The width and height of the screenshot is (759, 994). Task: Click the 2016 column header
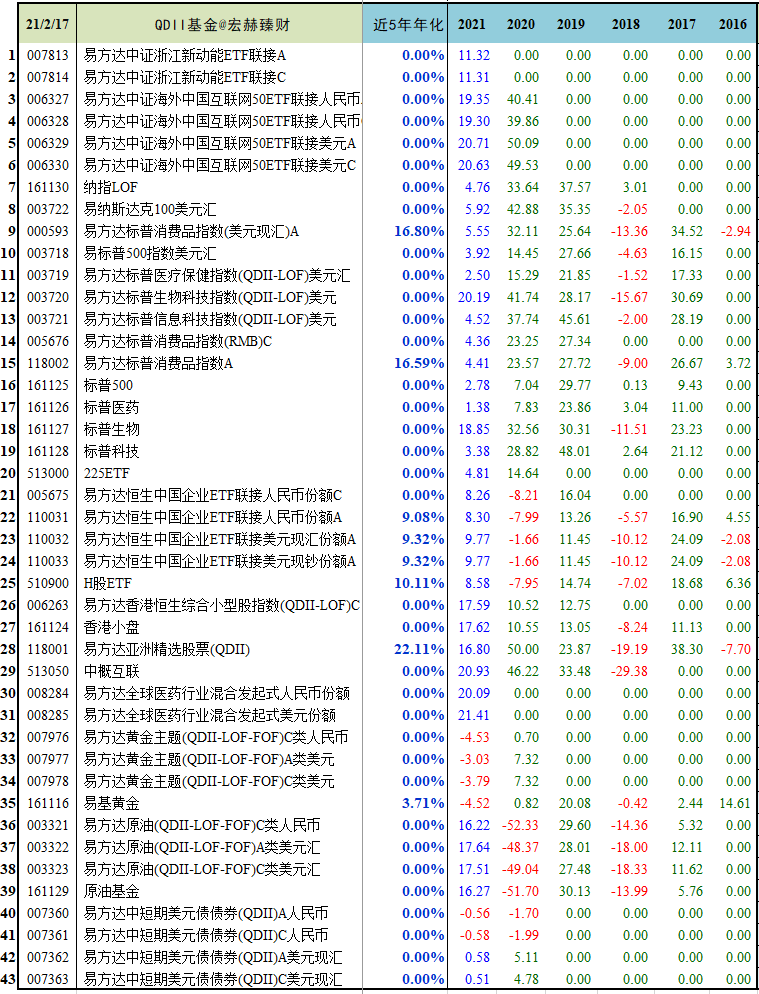[733, 25]
